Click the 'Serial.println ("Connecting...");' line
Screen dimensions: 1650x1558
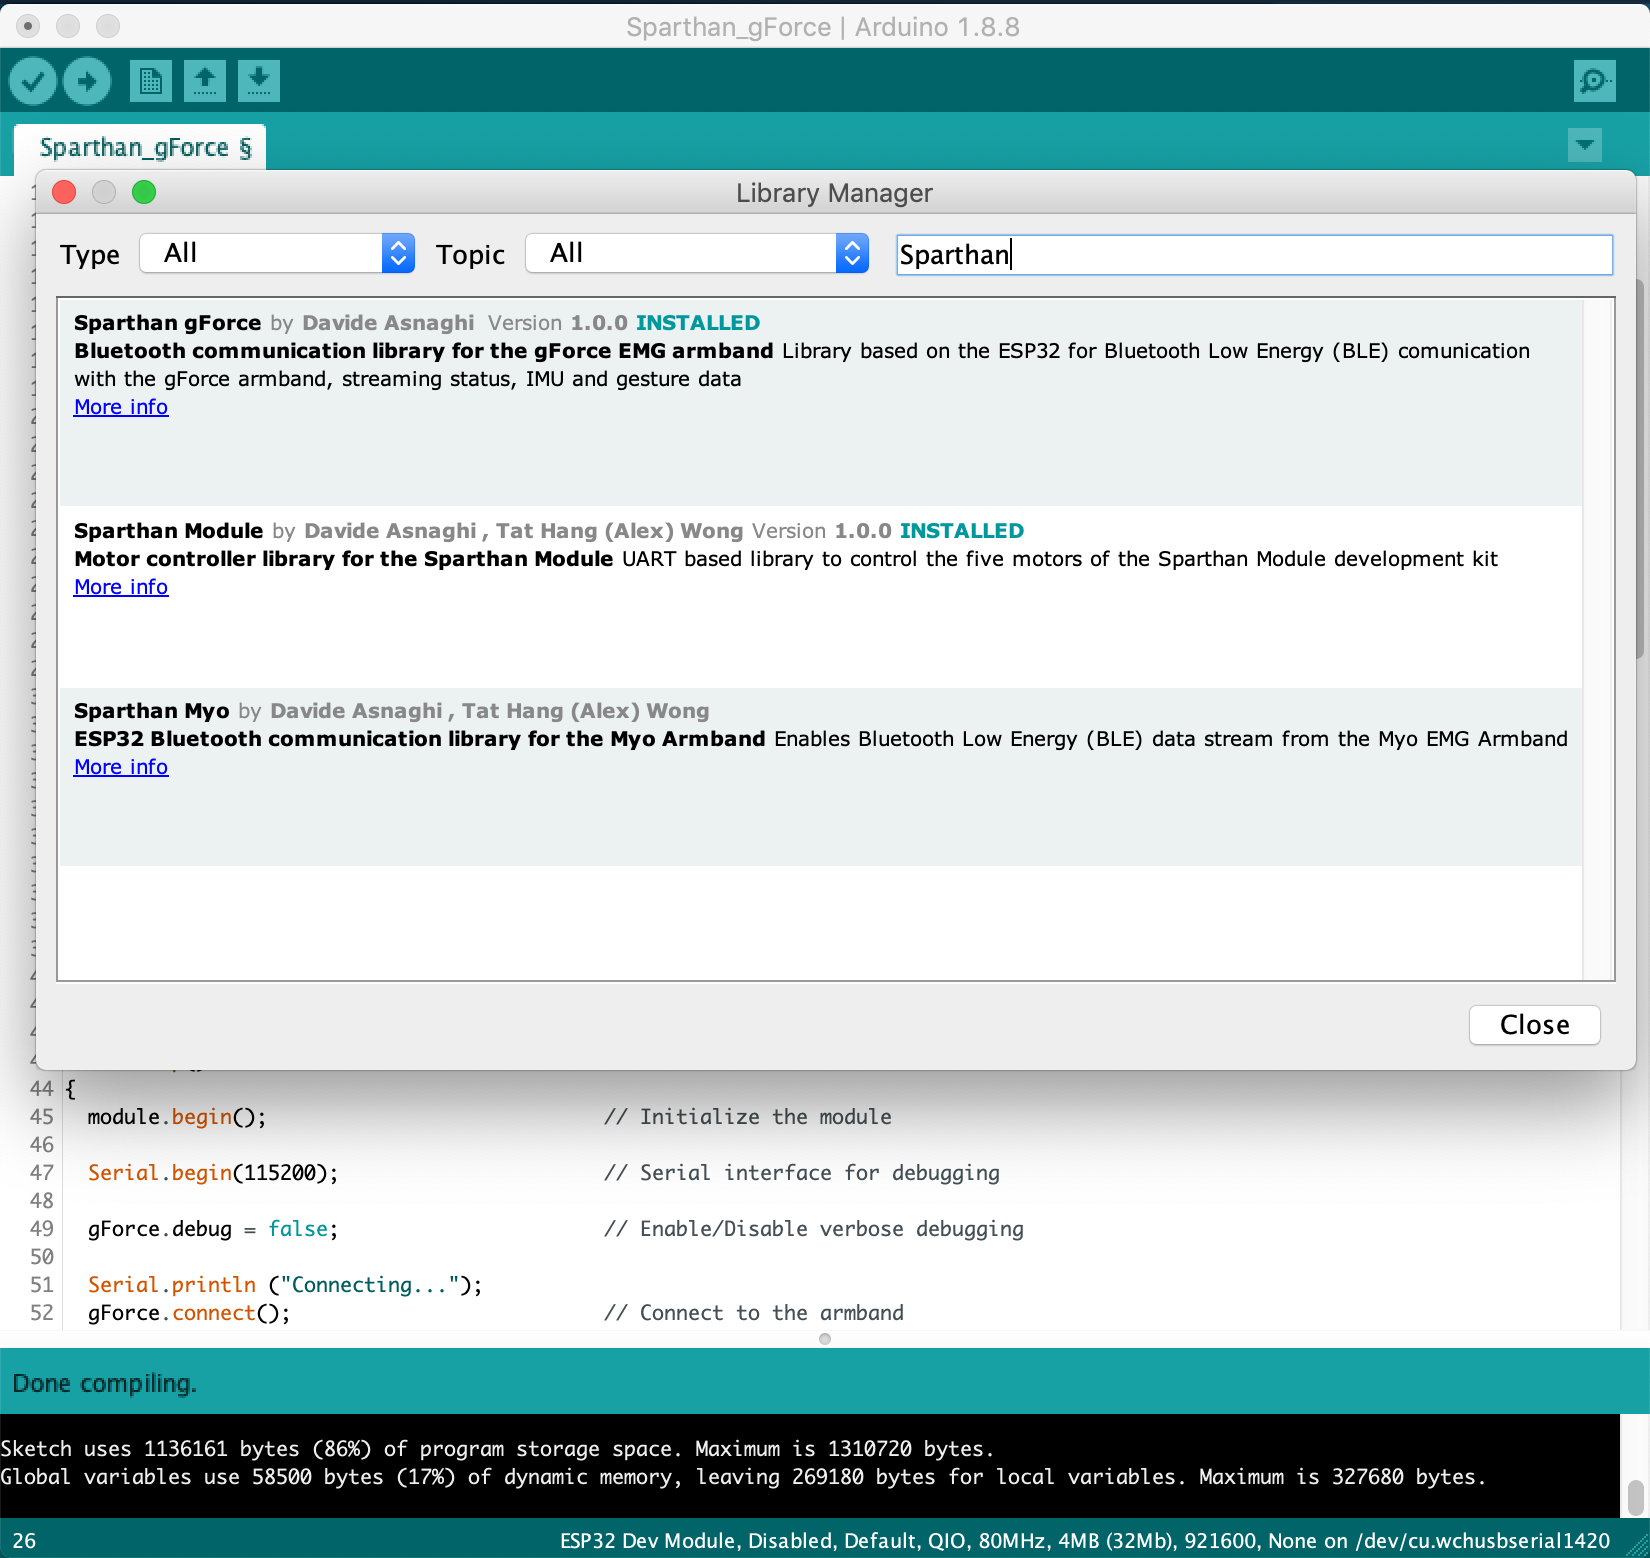pyautogui.click(x=285, y=1285)
